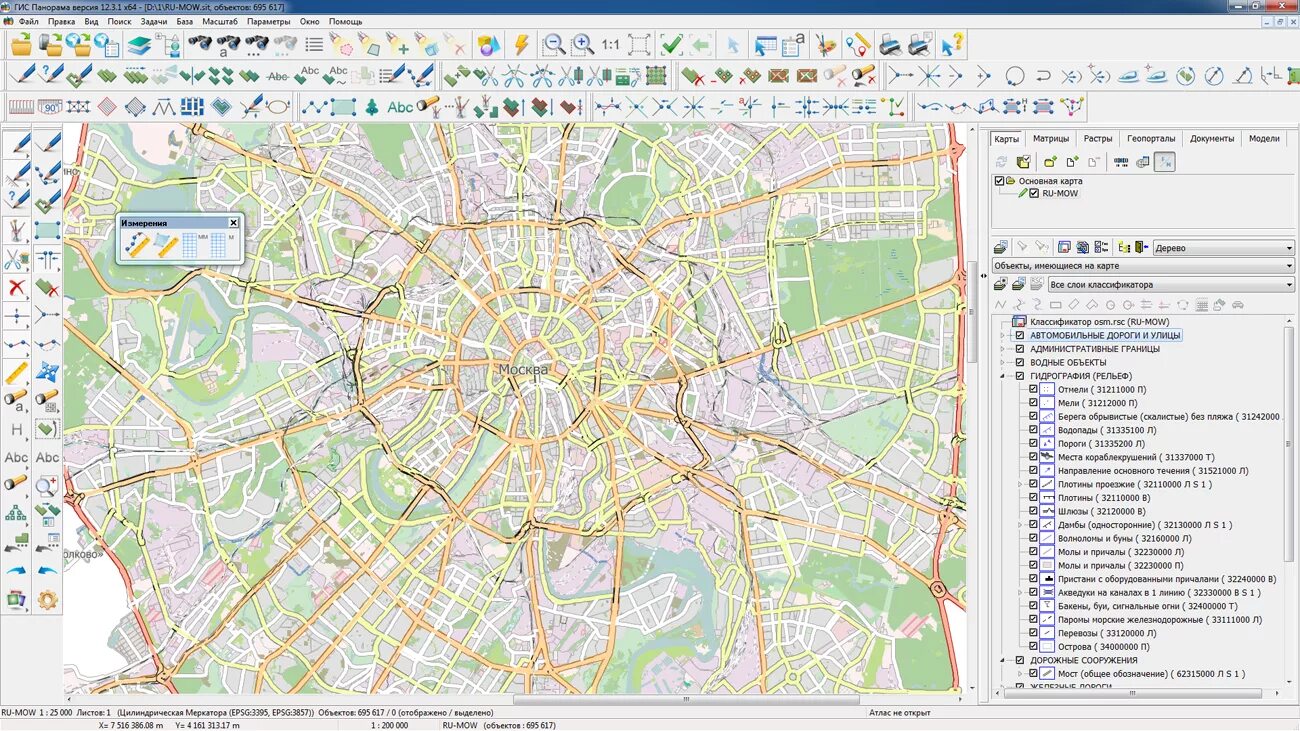Screen dimensions: 1300x731
Task: Click the Атлас не открыт status text
Action: 900,713
